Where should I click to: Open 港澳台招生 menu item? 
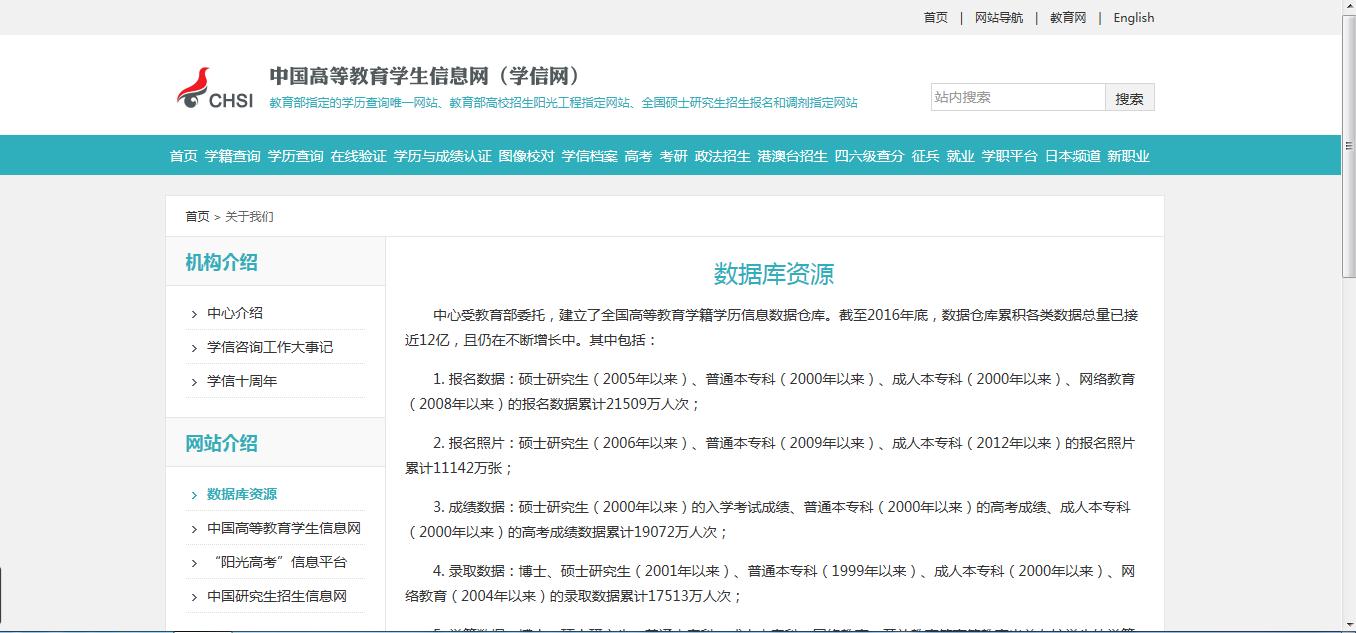(792, 156)
